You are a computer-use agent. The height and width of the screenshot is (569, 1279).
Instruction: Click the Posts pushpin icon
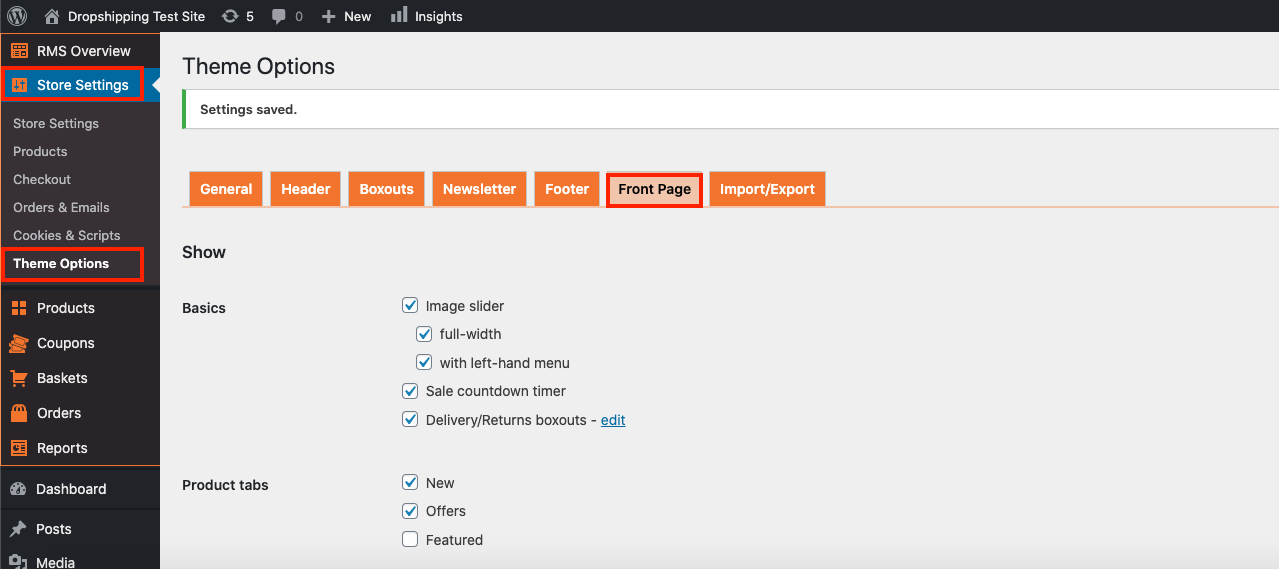pyautogui.click(x=18, y=529)
